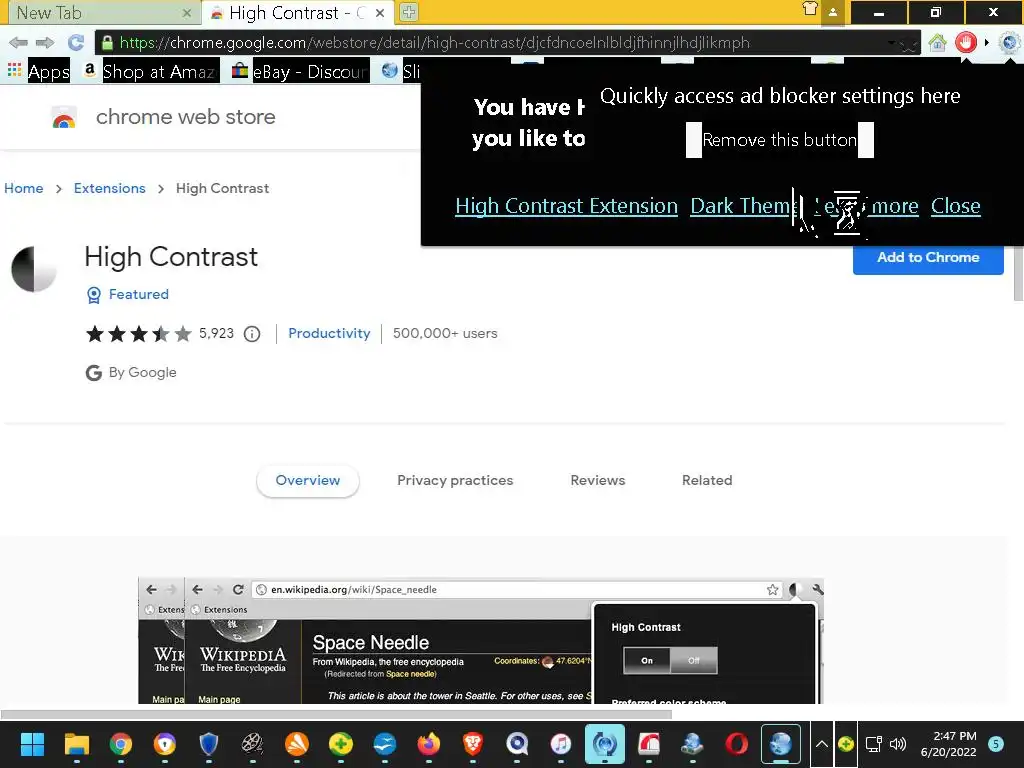
Task: Open the user profile icon in title bar
Action: coord(833,12)
